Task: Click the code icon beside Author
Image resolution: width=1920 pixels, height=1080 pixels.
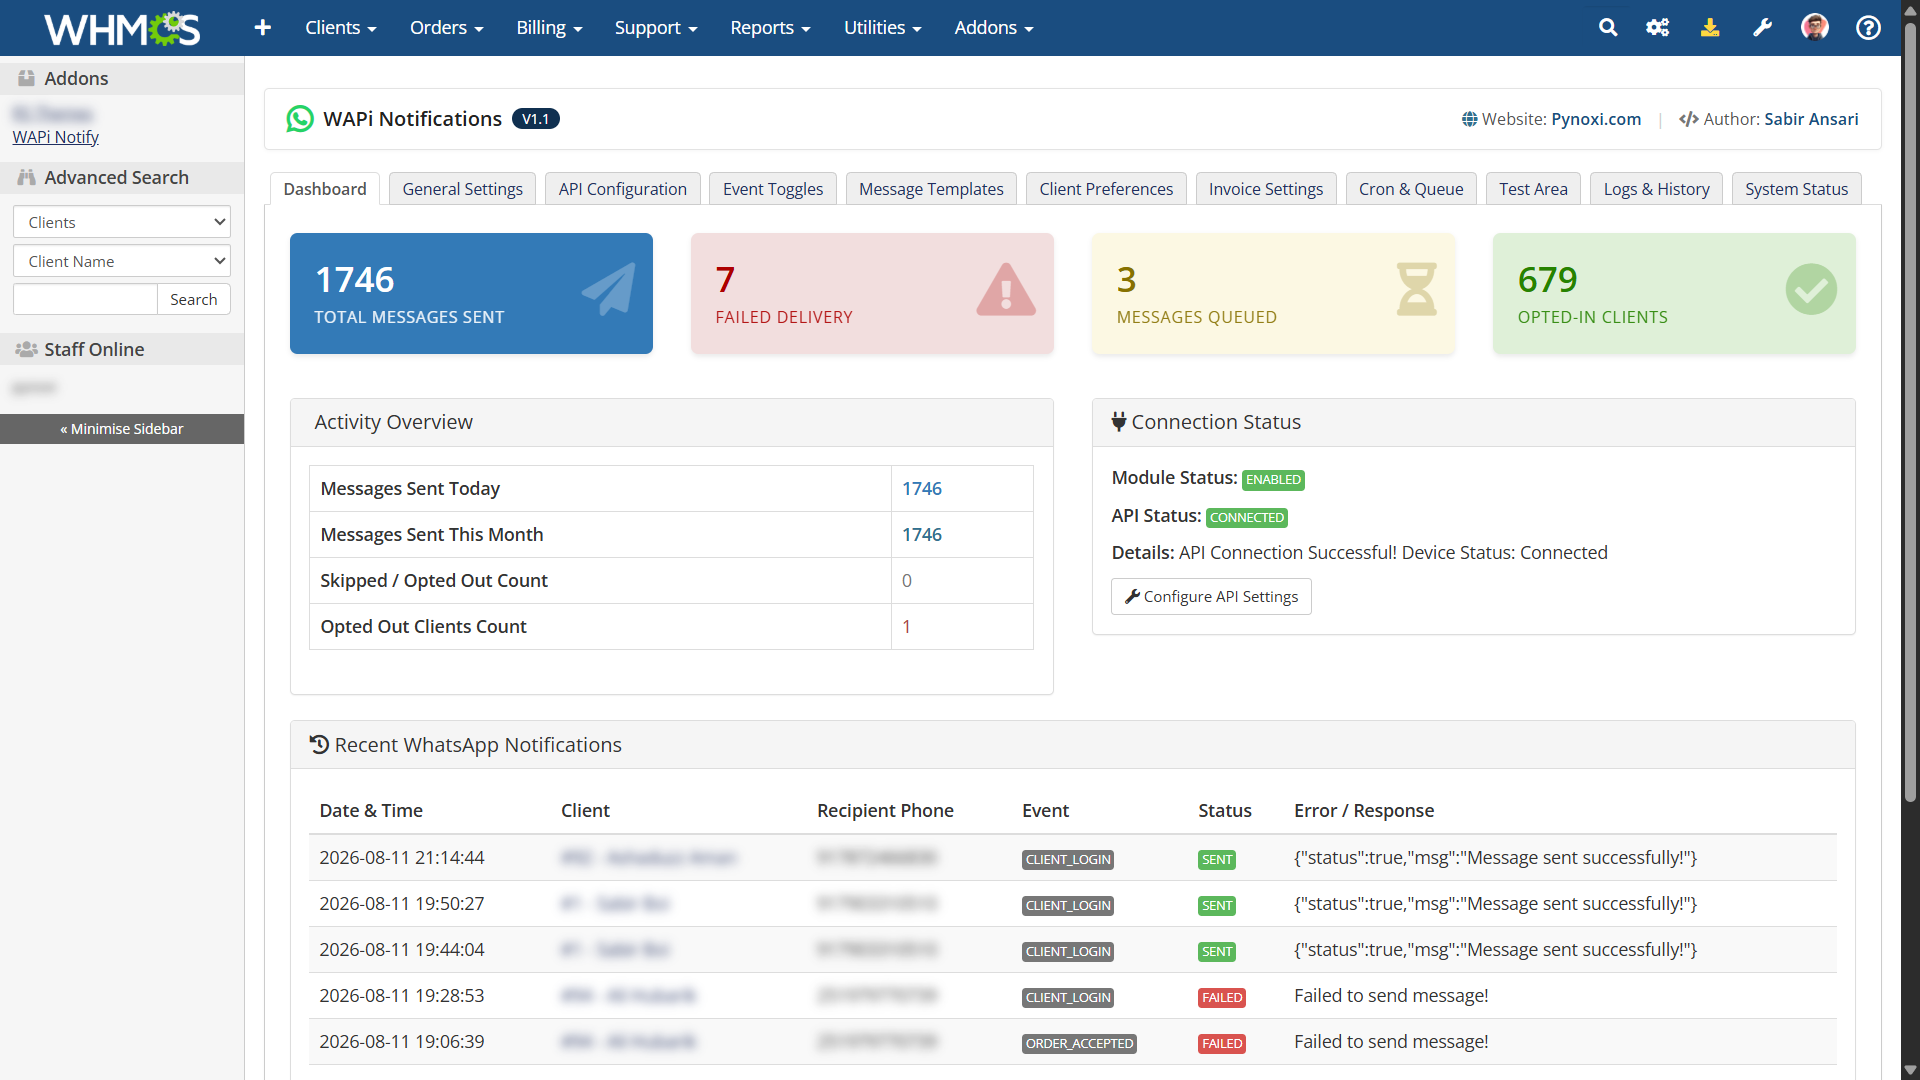Action: 1689,119
